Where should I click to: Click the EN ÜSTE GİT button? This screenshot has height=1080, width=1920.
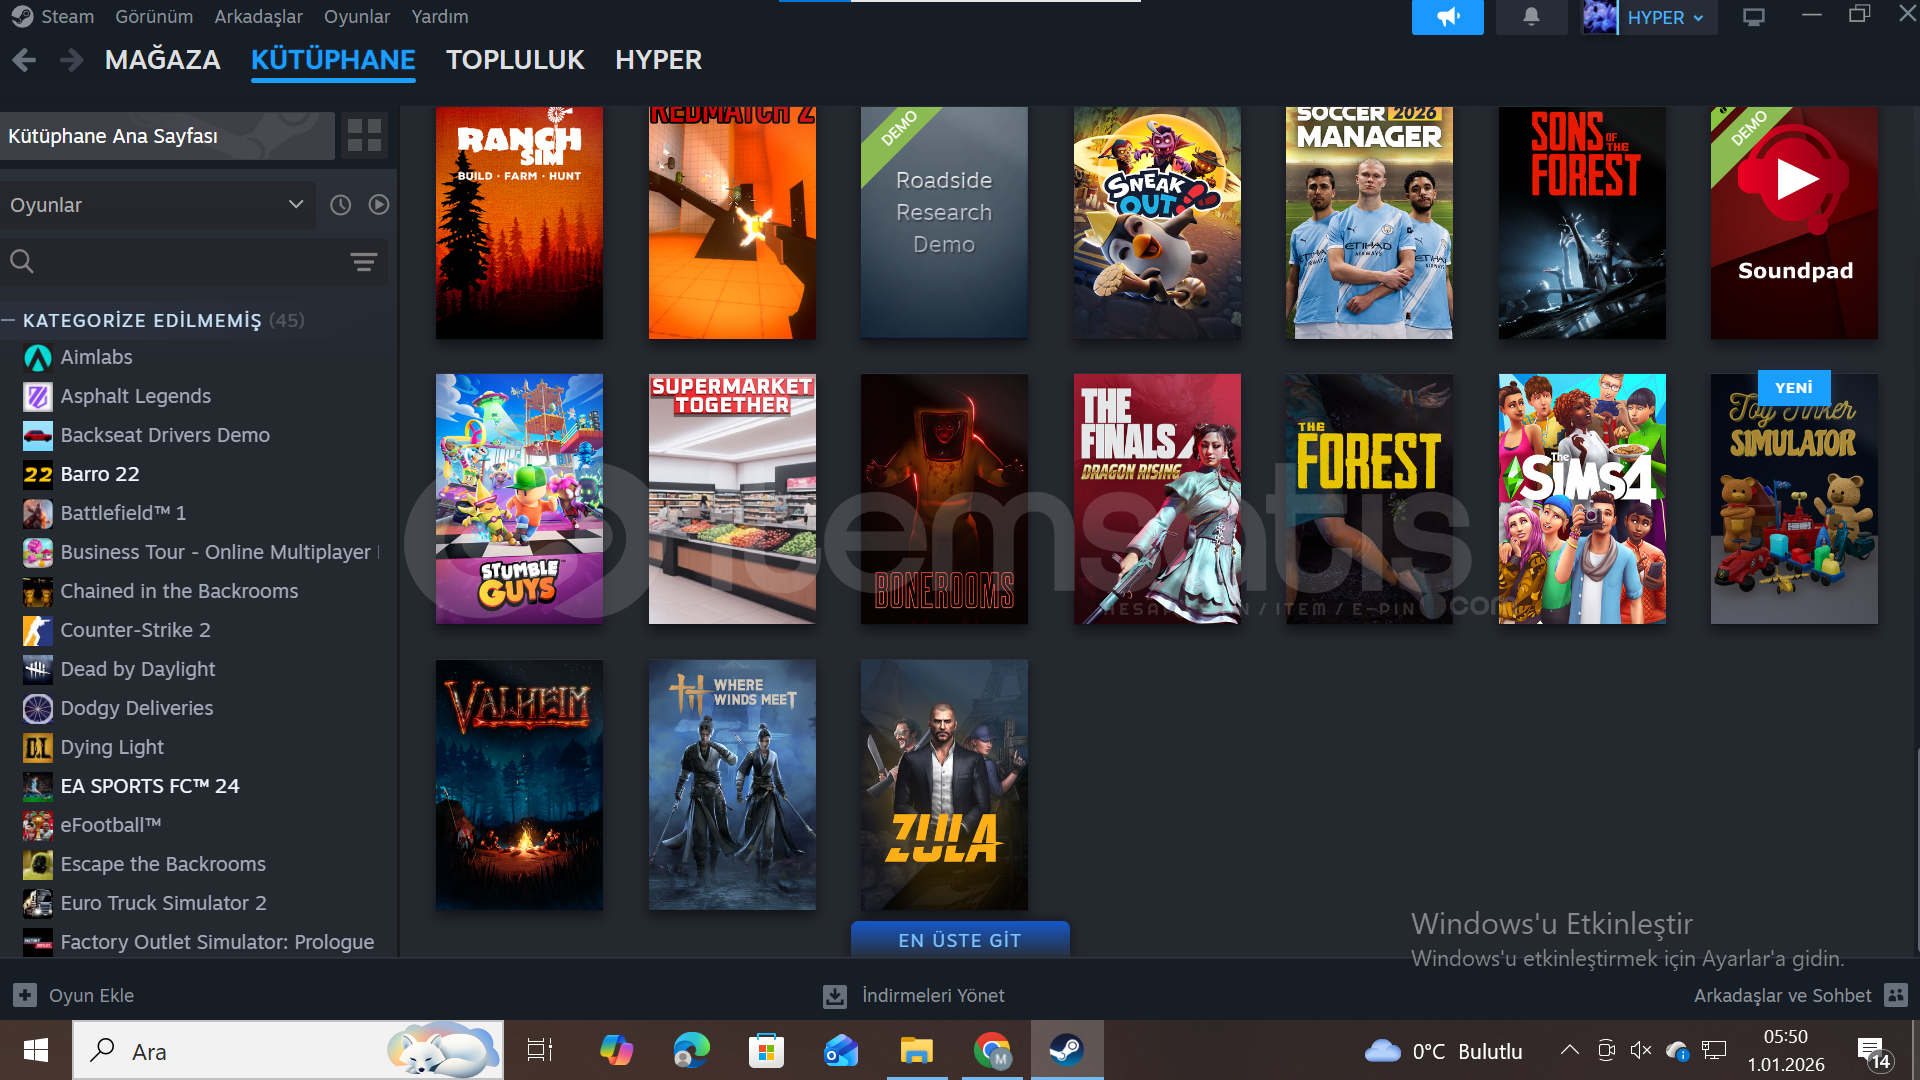click(959, 940)
